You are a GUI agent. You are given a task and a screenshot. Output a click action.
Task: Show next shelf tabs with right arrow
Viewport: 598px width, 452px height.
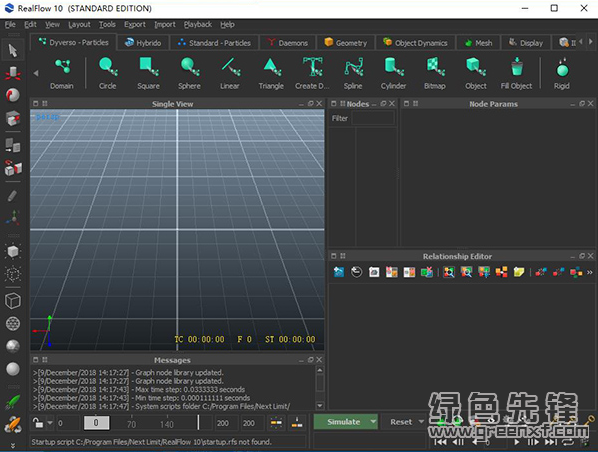(591, 42)
